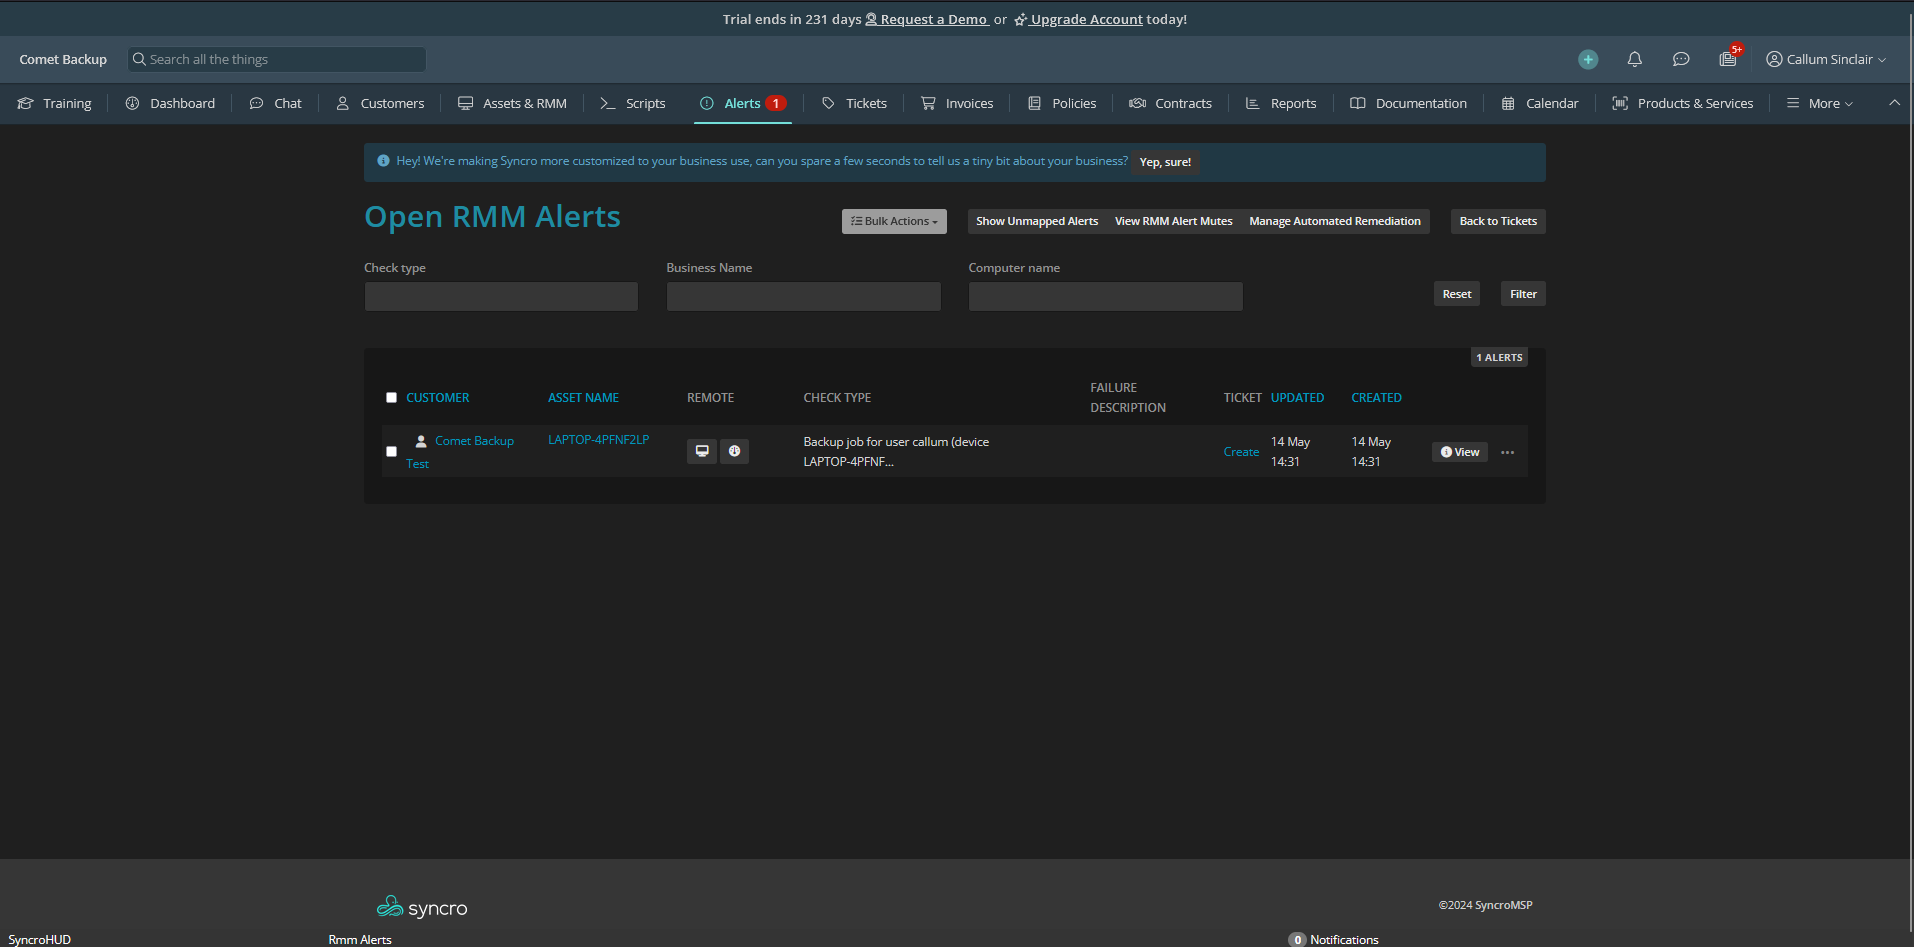Image resolution: width=1914 pixels, height=947 pixels.
Task: Open the notifications bell icon
Action: click(1635, 60)
